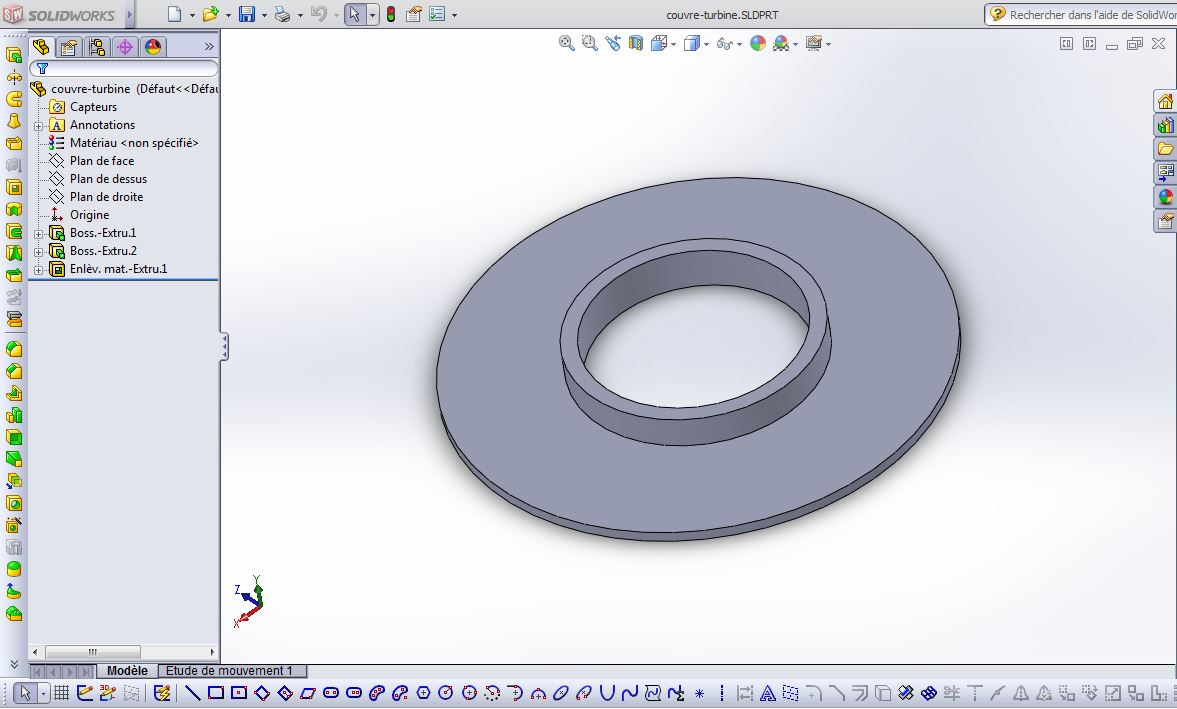
Task: Open the Print dropdown arrow
Action: 300,15
